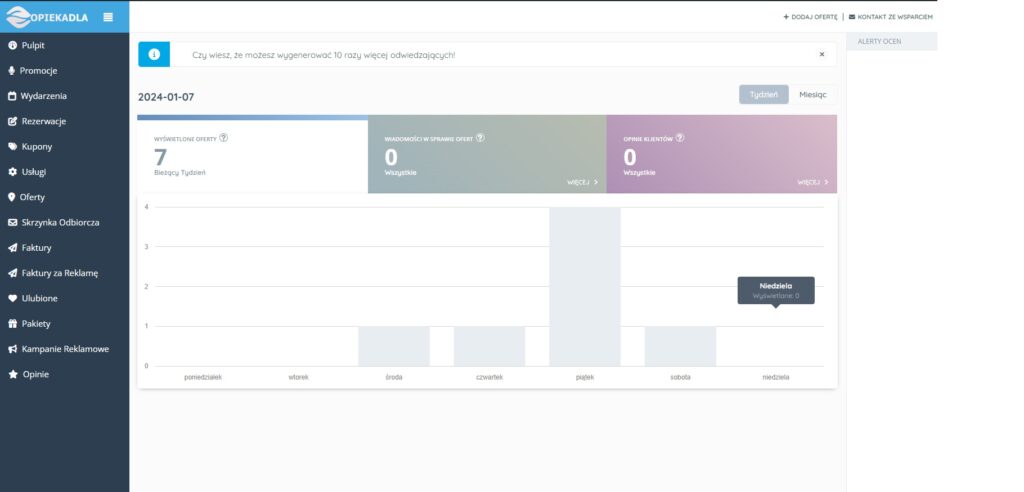This screenshot has width=1024, height=492.
Task: Switch chart view to Tydzień
Action: (x=764, y=95)
